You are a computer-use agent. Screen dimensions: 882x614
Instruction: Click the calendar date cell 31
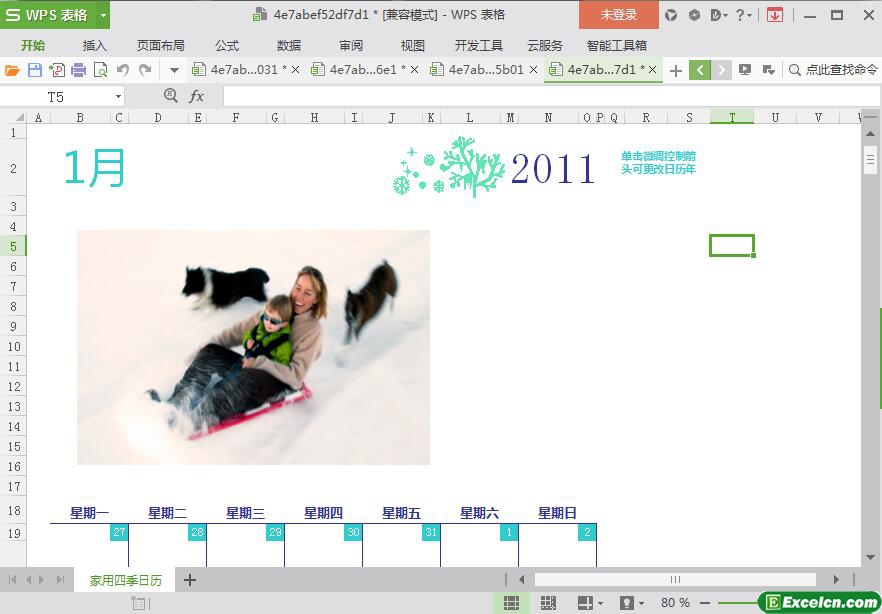tap(431, 532)
